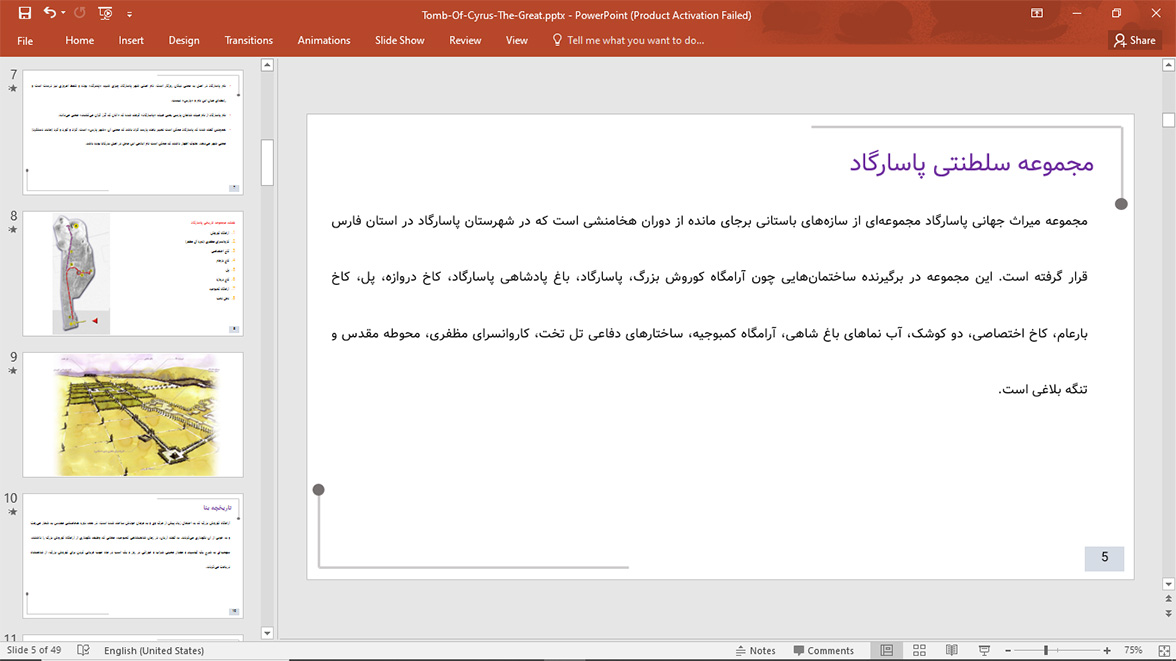Switch to the Design tab
Screen dimensions: 1176x661
(184, 40)
